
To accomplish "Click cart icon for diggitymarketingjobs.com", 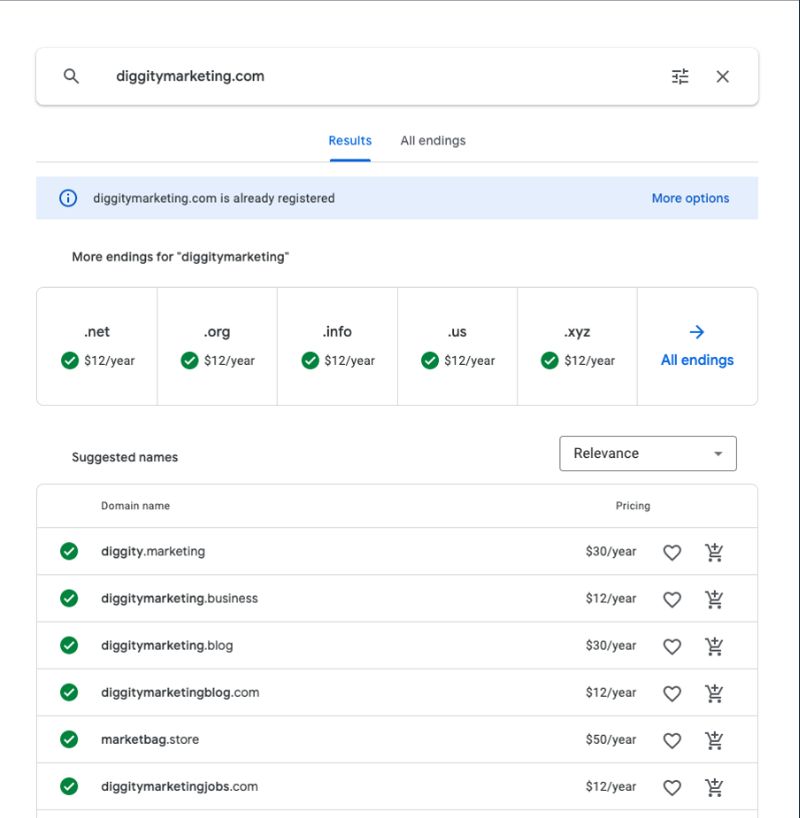I will click(x=714, y=787).
